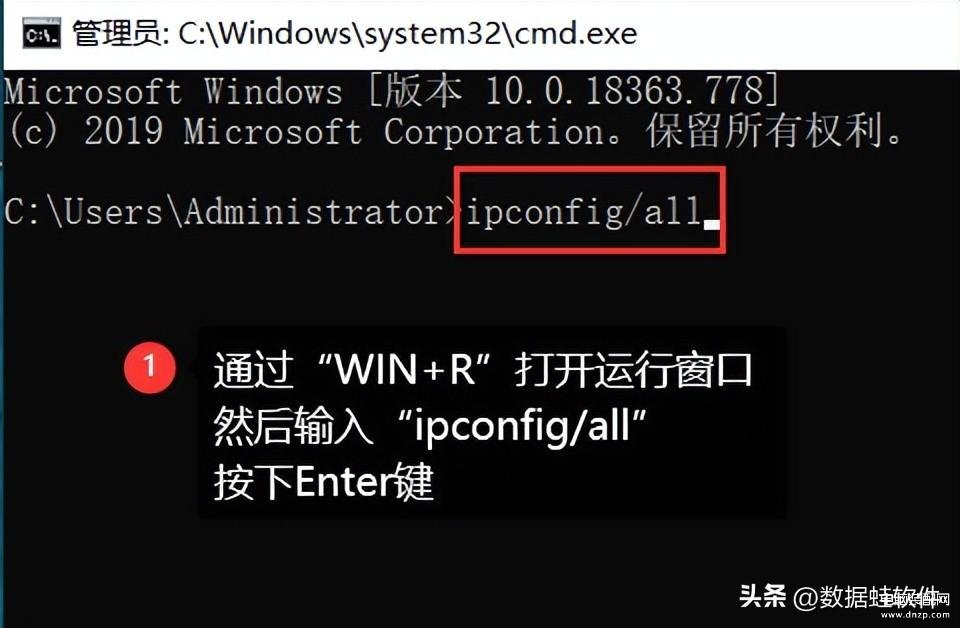Click the "C:\Windows\system32\cmd.exe" title path
Viewport: 960px width, 628px height.
point(408,34)
